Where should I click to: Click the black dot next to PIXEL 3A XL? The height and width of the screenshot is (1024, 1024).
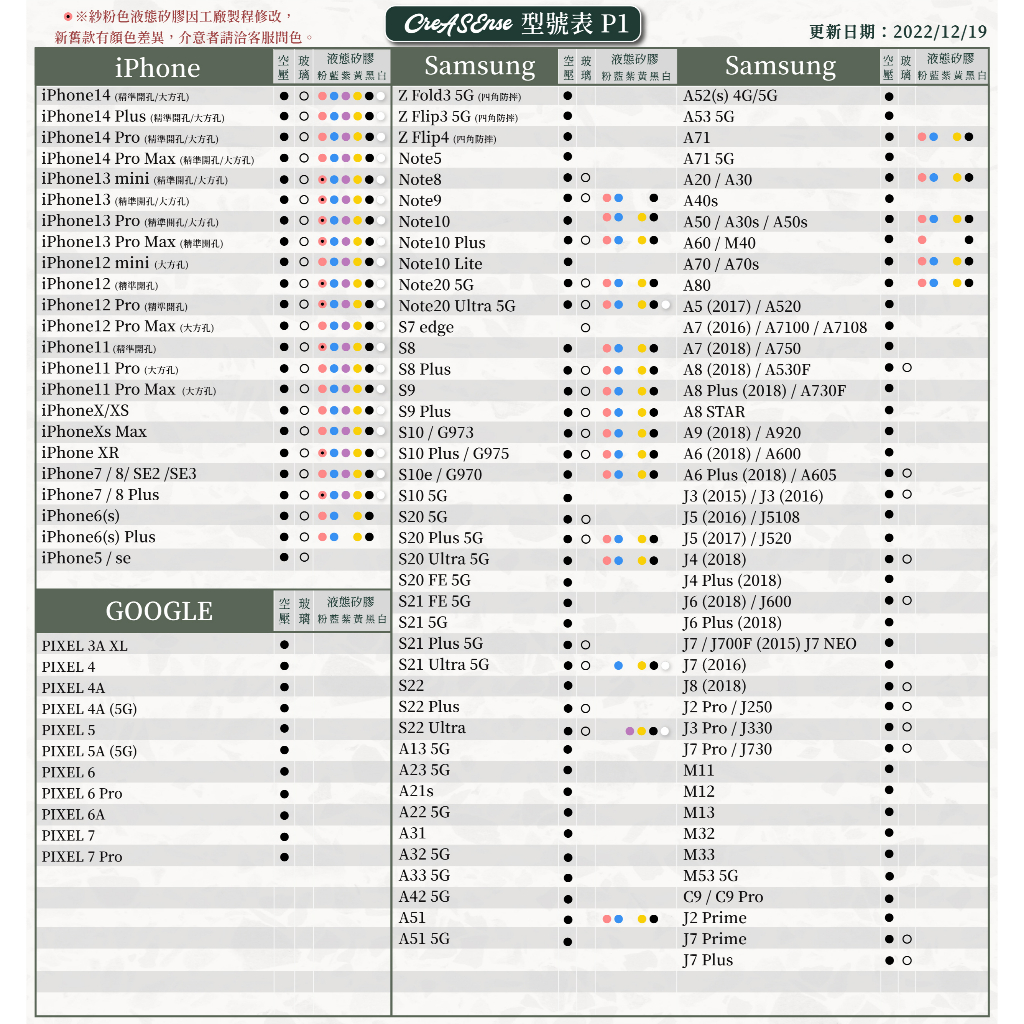[285, 645]
